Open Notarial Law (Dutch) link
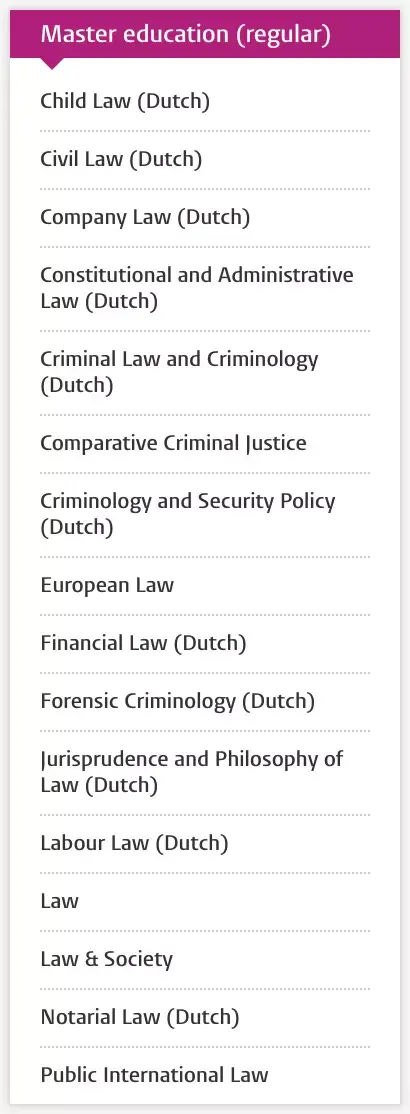 coord(140,1017)
